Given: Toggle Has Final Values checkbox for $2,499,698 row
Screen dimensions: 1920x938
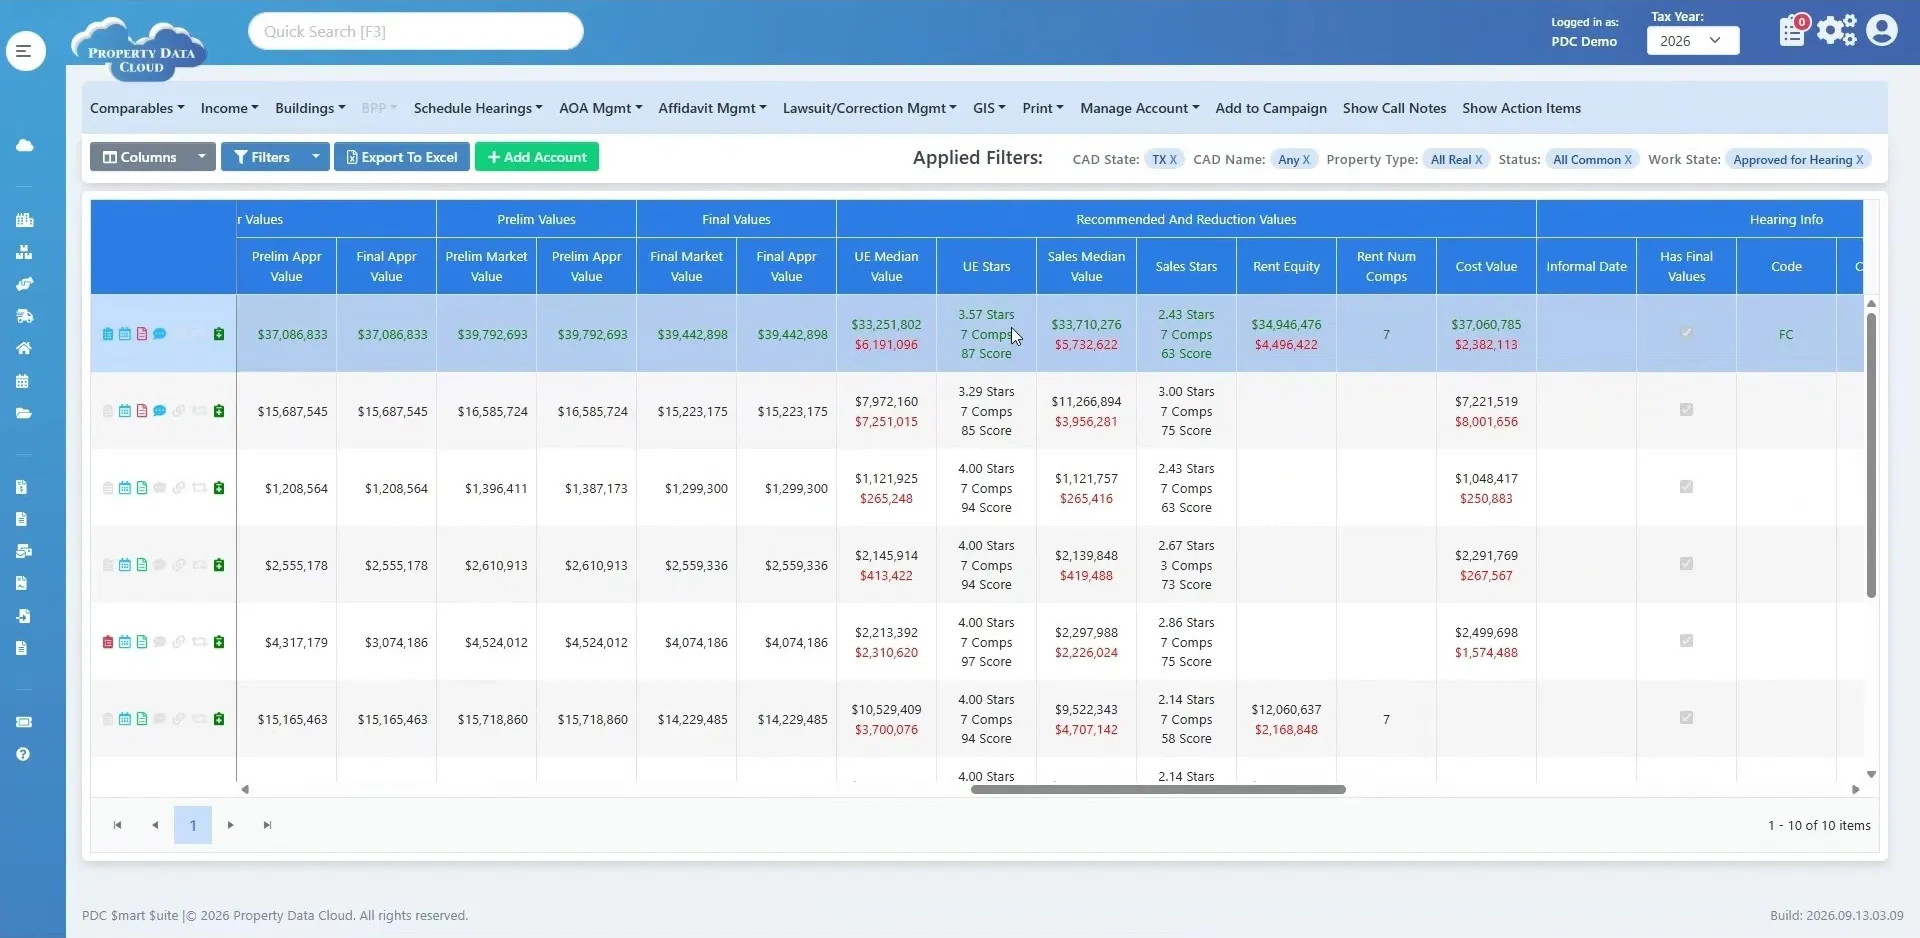Looking at the screenshot, I should pyautogui.click(x=1686, y=640).
